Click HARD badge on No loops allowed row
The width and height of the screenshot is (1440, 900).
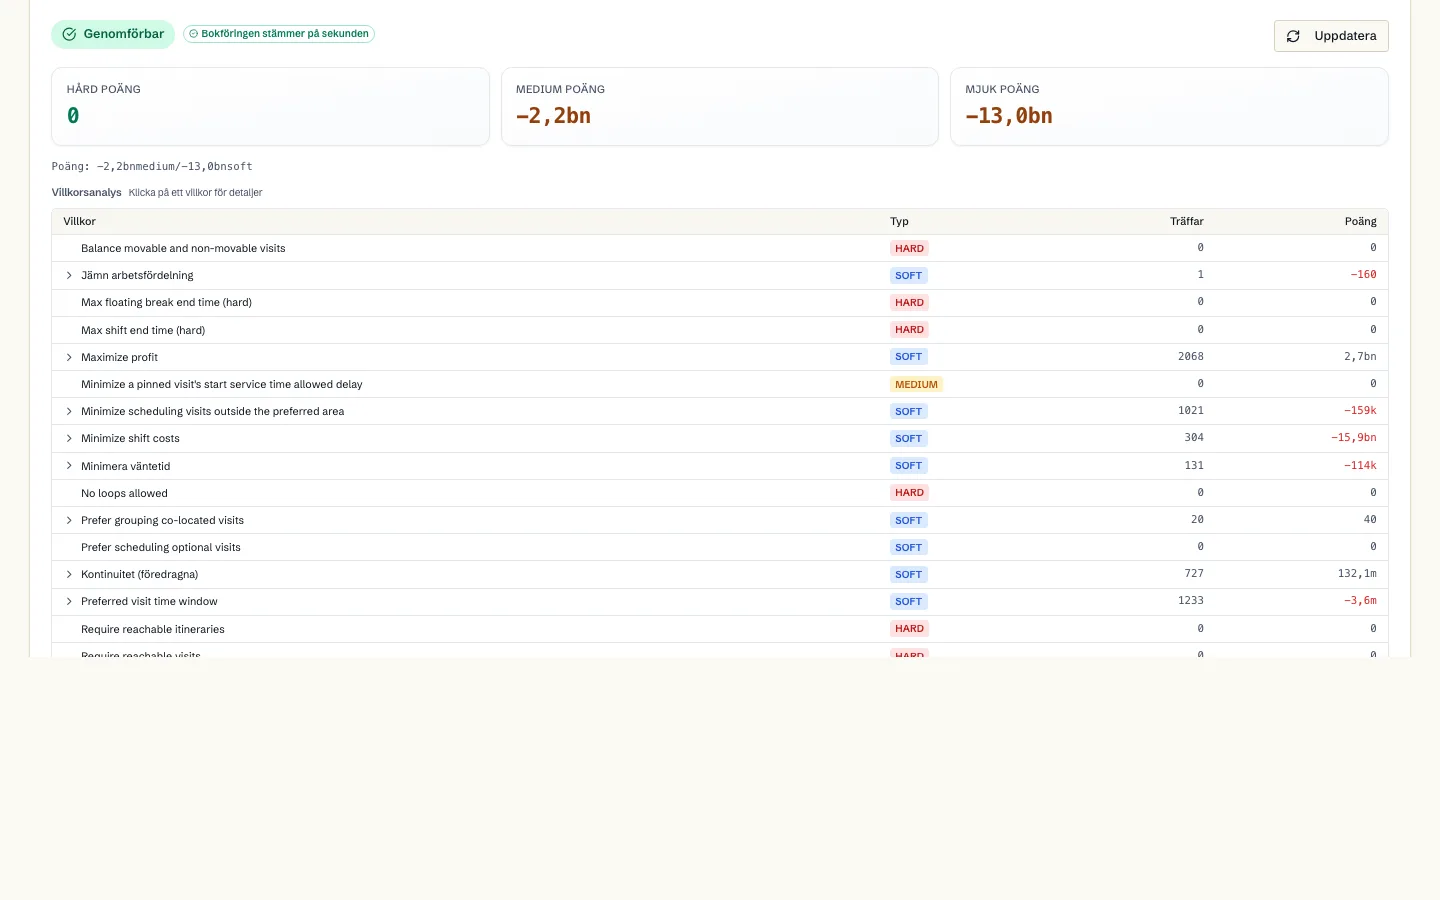909,493
